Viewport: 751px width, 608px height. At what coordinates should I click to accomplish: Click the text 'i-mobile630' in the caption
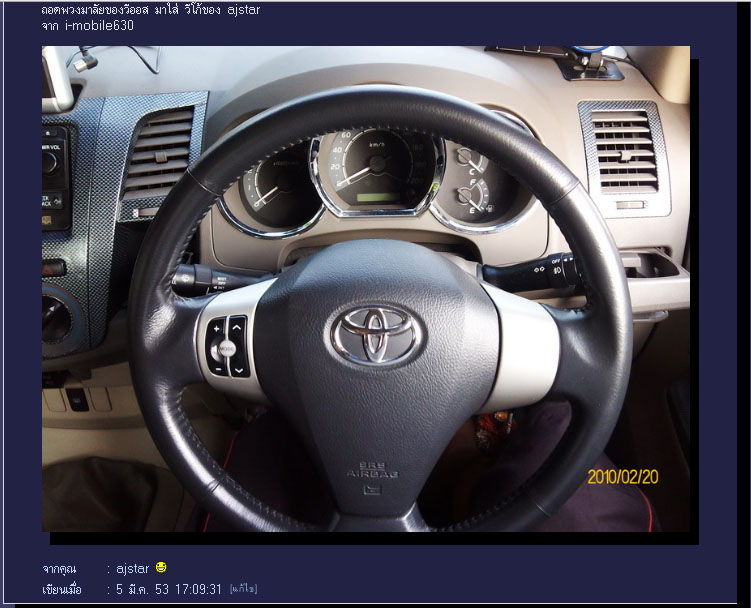(99, 25)
